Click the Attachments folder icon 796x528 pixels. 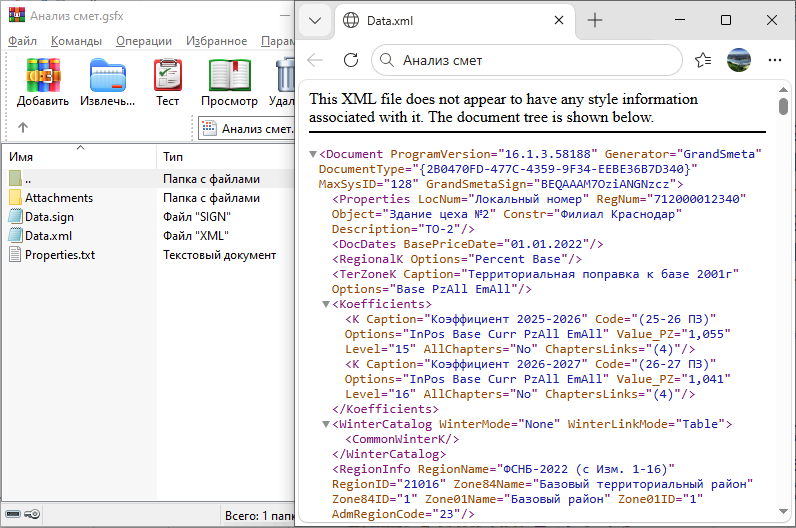(15, 197)
